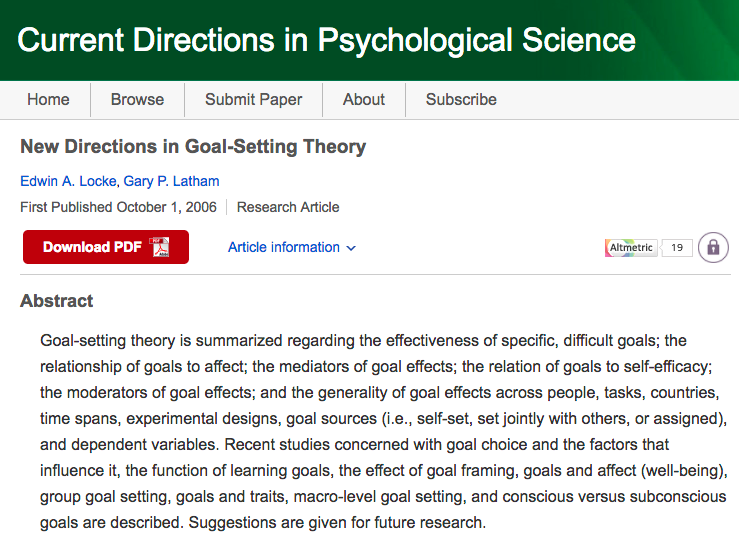Image resolution: width=739 pixels, height=539 pixels.
Task: Open author Gary P. Latham's link
Action: (x=171, y=181)
